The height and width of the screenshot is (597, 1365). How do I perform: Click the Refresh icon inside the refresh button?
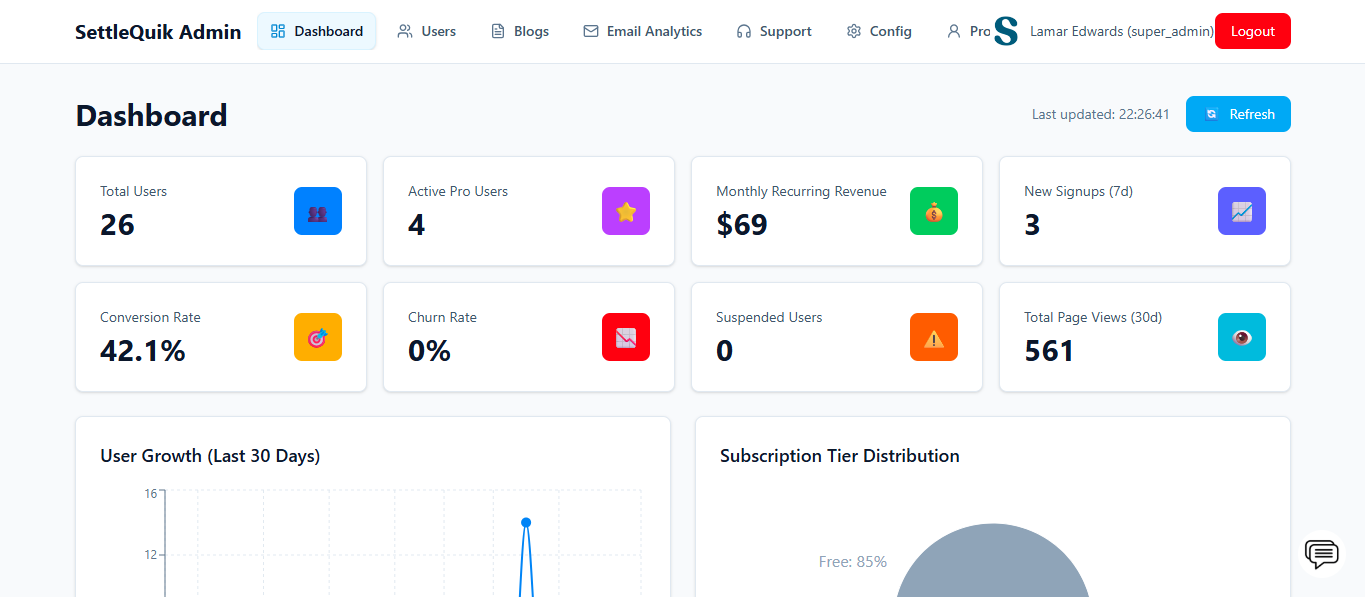click(x=1211, y=114)
